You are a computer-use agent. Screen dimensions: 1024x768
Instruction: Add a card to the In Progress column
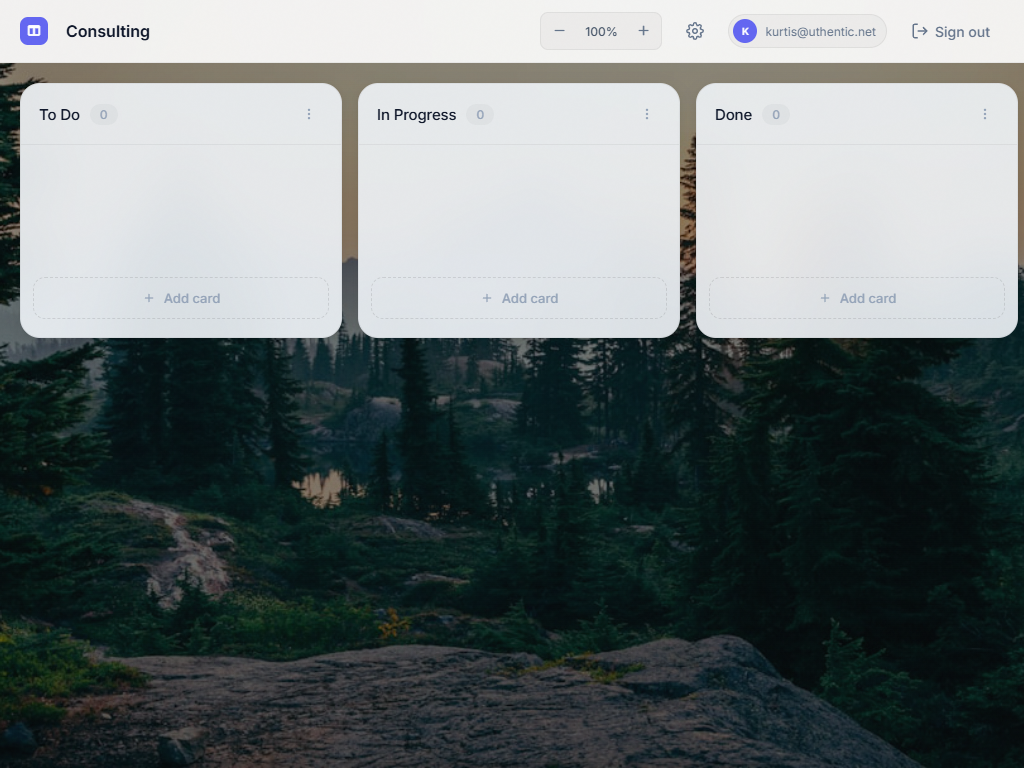pos(519,298)
